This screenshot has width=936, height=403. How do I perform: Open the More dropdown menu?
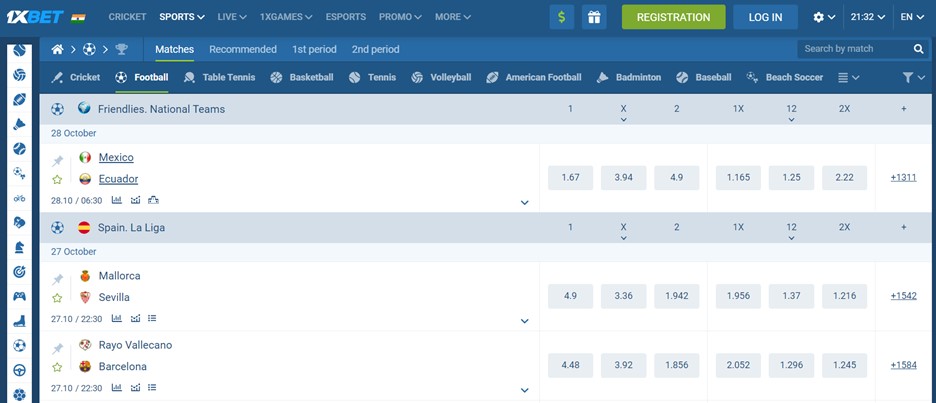452,17
